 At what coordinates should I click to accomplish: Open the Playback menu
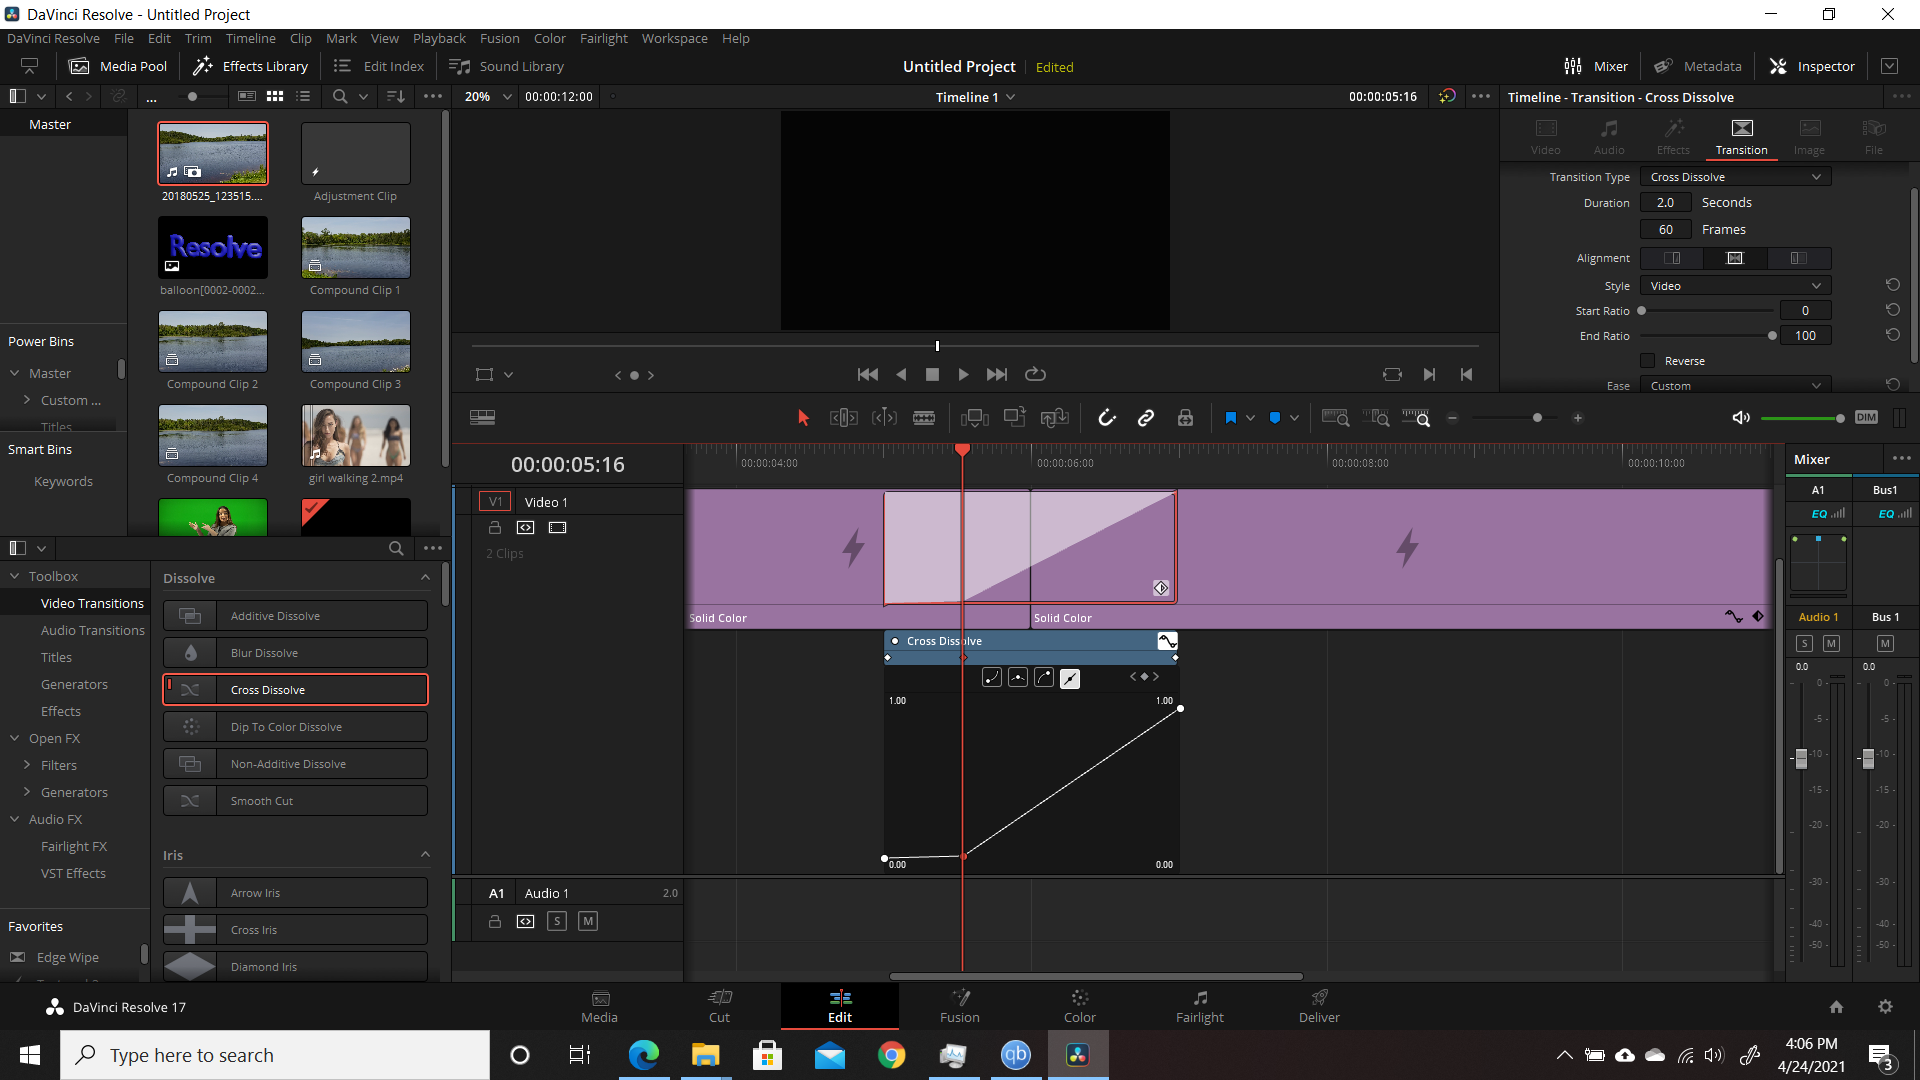tap(439, 38)
